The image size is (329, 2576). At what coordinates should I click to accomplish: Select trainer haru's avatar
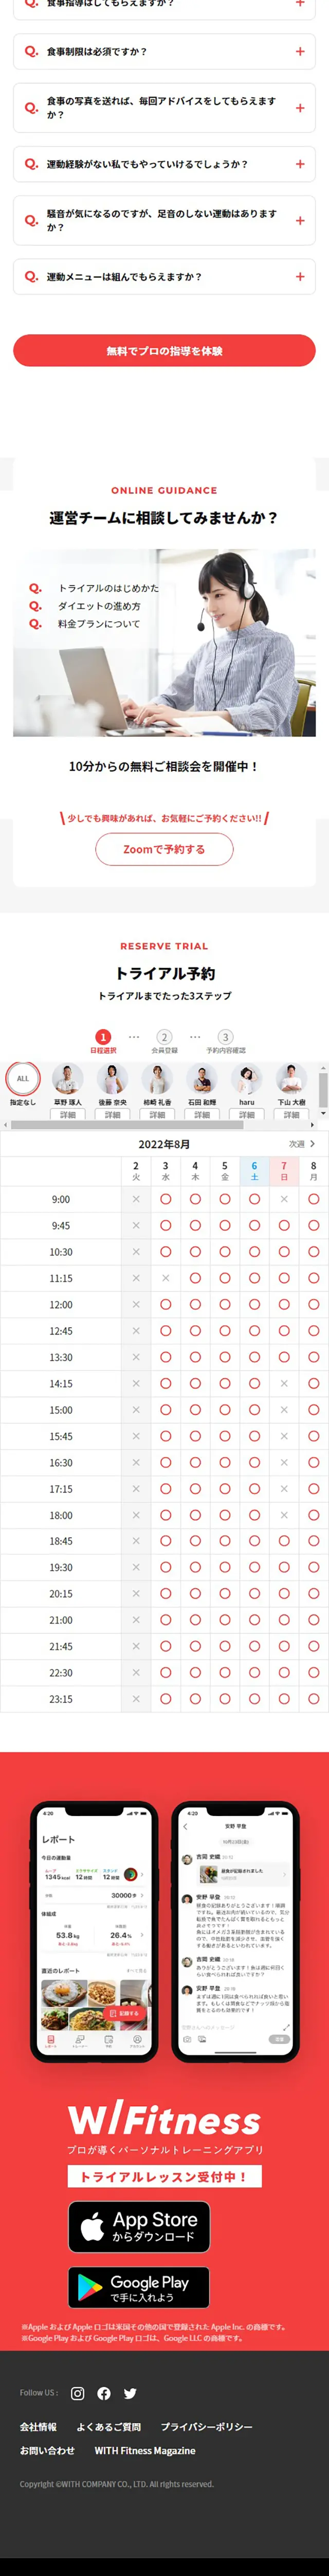click(247, 1079)
